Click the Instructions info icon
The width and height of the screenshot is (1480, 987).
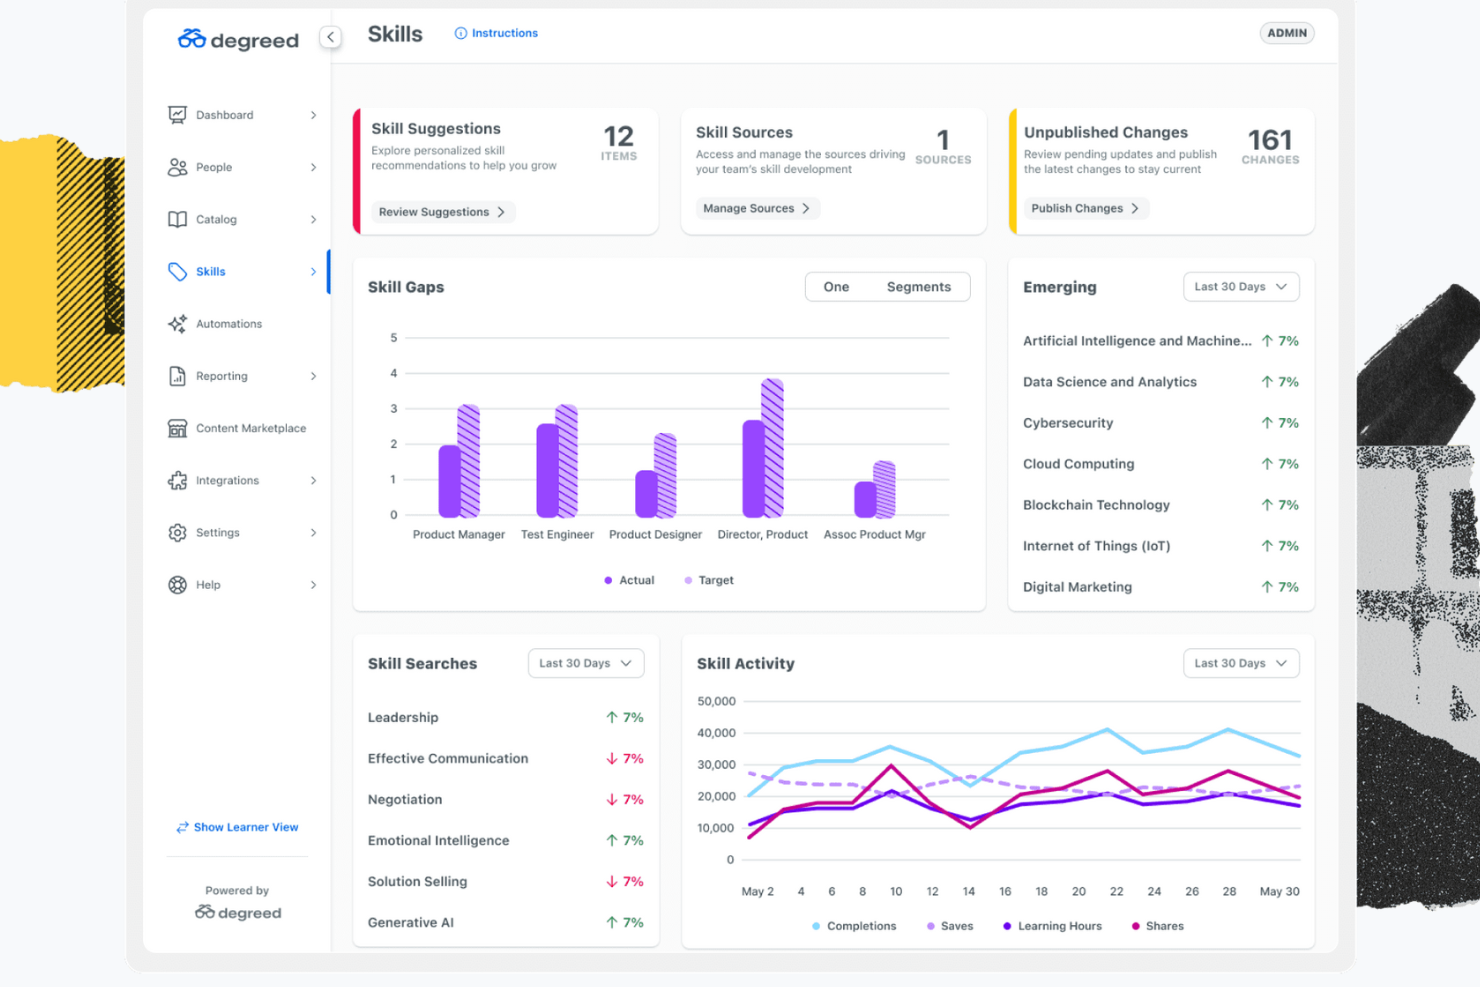459,32
